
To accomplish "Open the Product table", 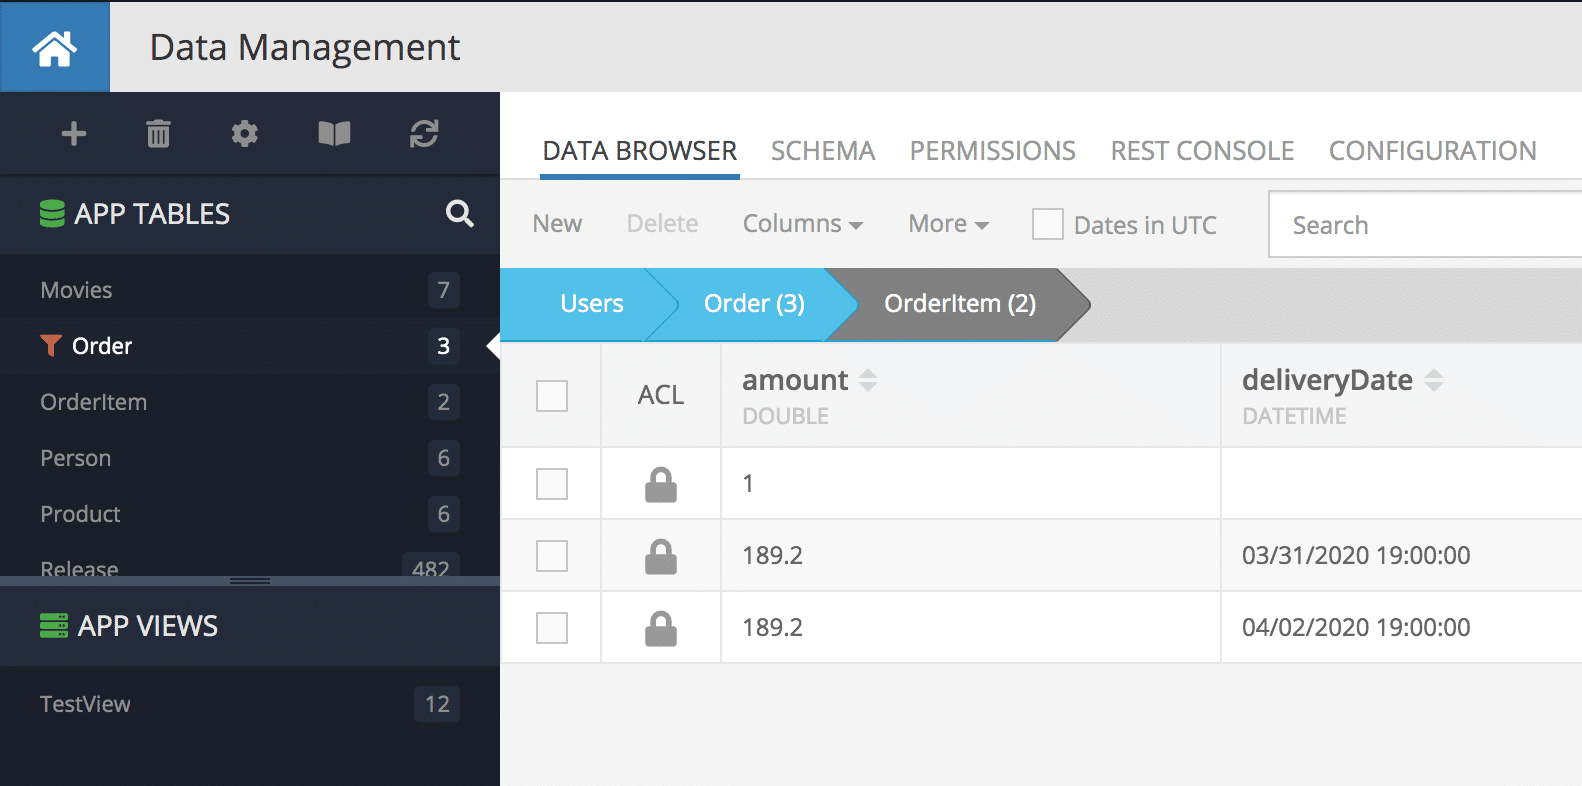I will 250,514.
